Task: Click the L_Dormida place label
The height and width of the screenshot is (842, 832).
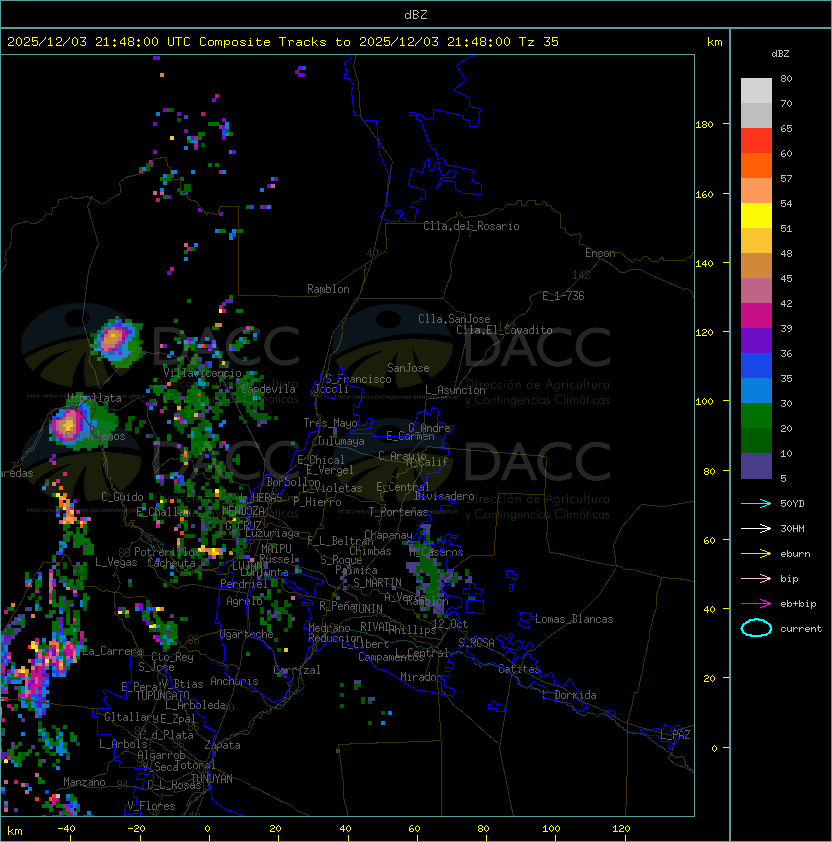Action: (569, 695)
